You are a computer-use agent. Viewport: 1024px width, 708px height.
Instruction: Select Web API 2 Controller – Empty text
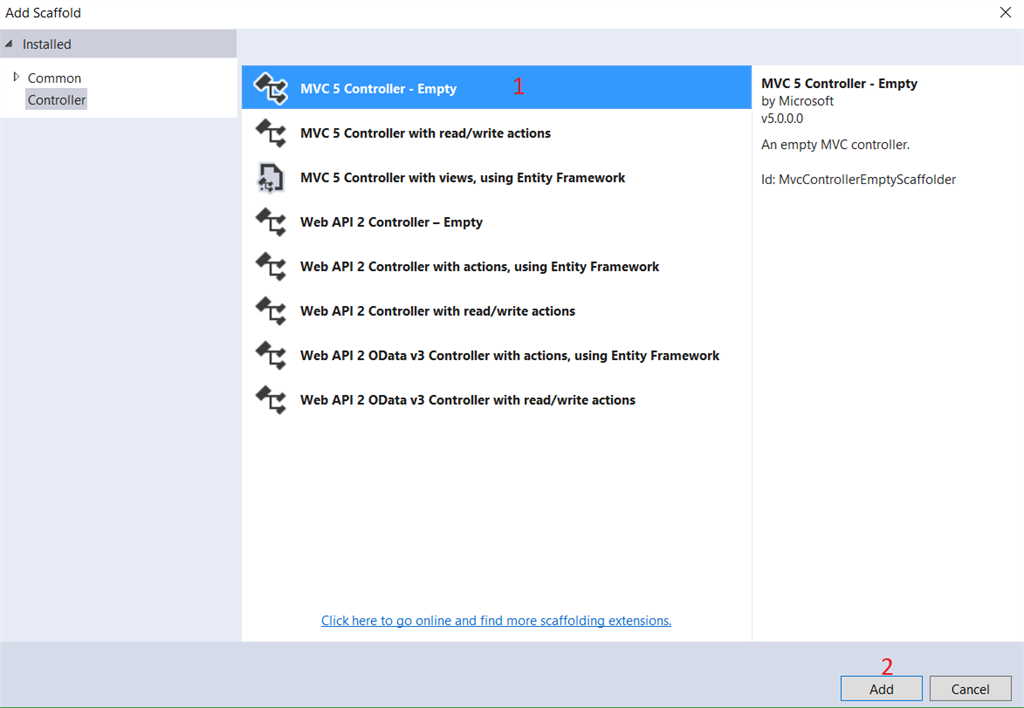click(391, 222)
